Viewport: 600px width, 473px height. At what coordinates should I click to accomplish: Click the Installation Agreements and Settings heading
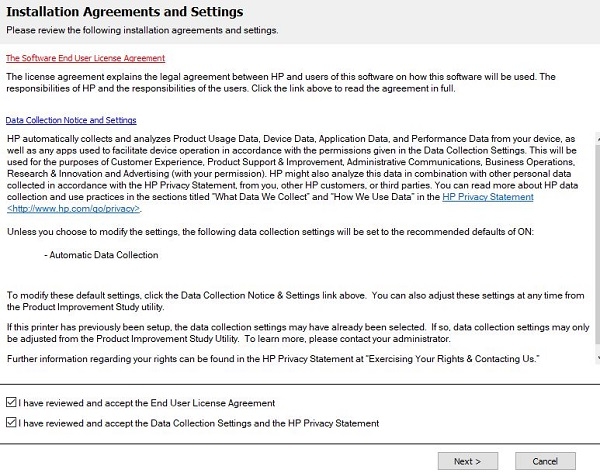[125, 11]
